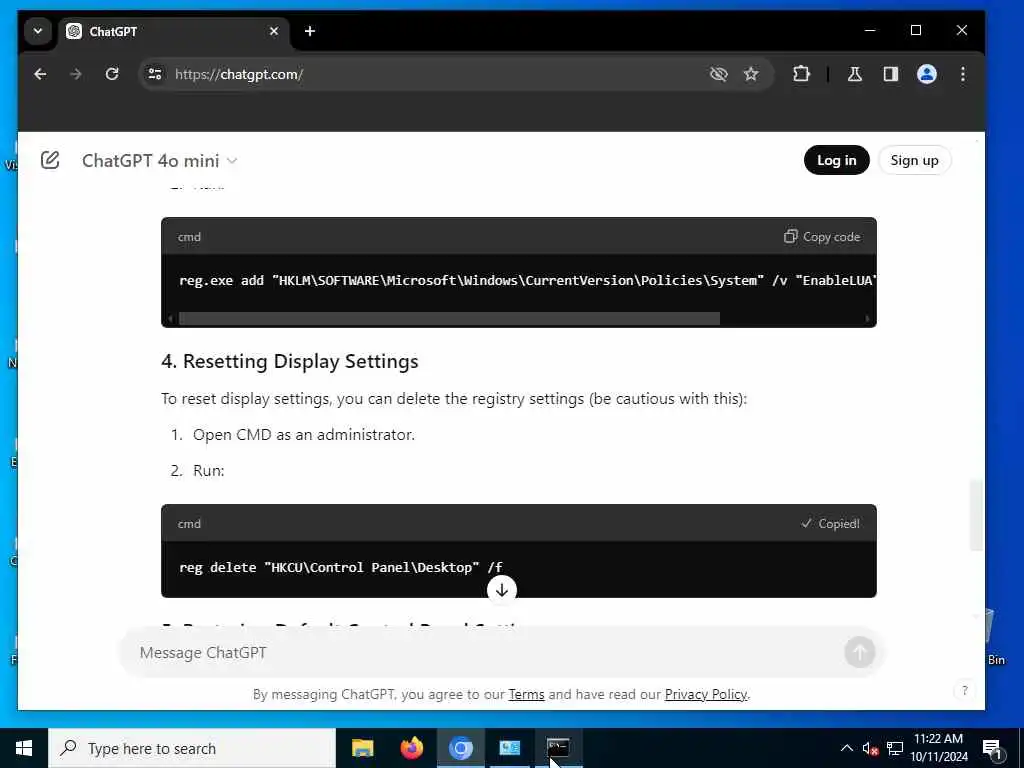
Task: Toggle the browser side panel icon
Action: [x=891, y=74]
